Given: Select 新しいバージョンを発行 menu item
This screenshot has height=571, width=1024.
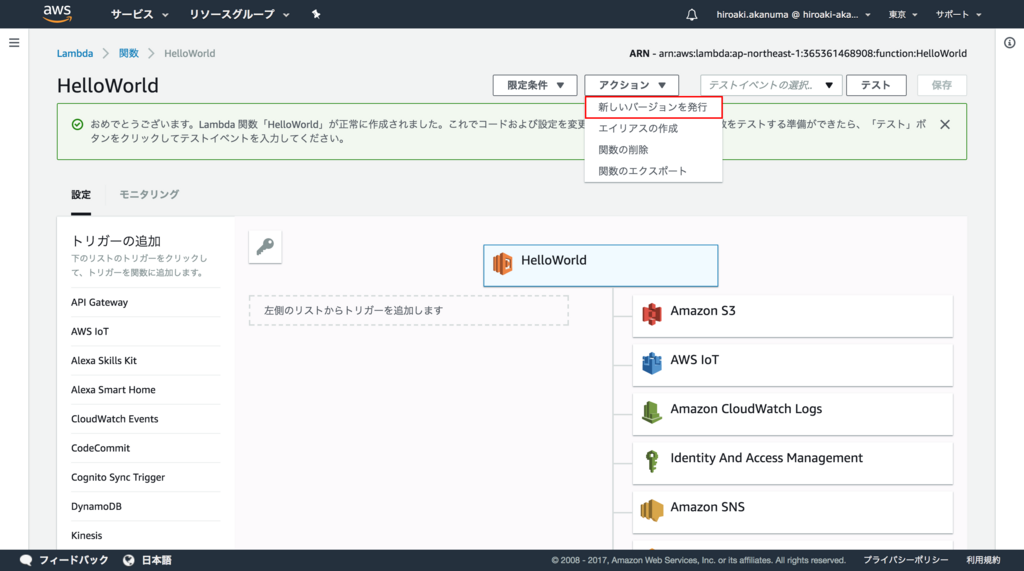Looking at the screenshot, I should (654, 107).
